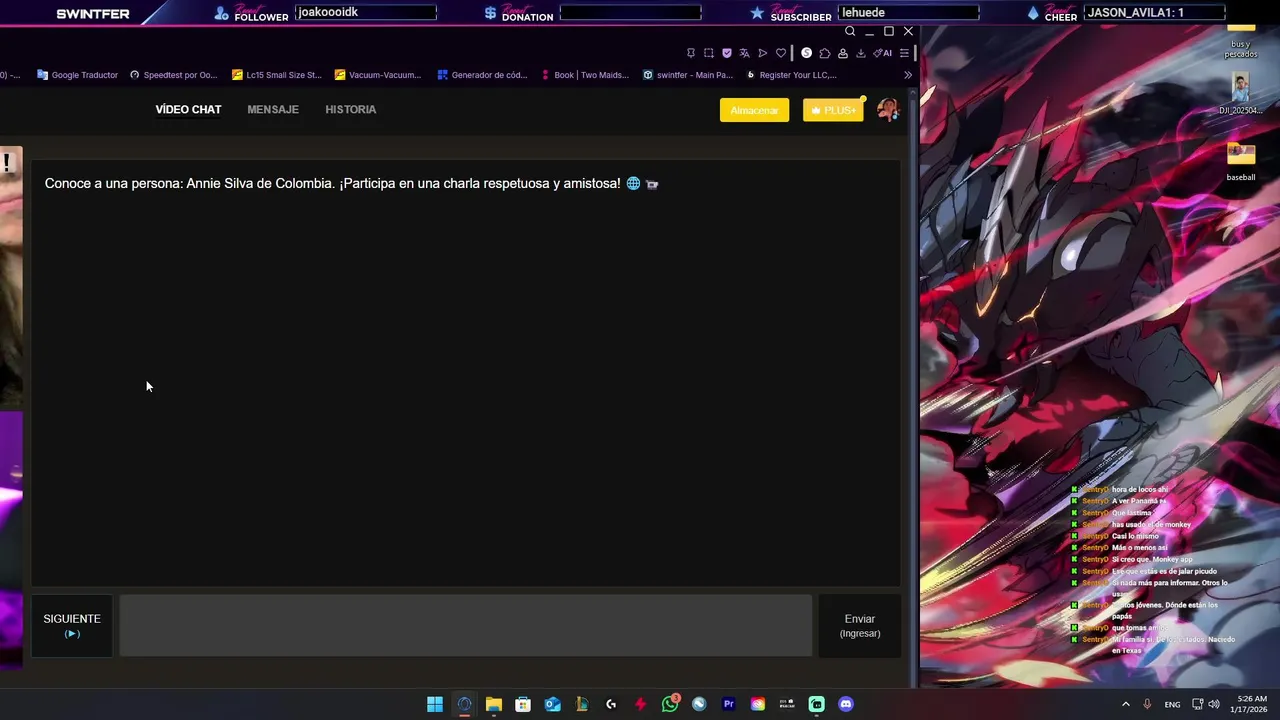1280x720 pixels.
Task: Click the pin icon in browser toolbar
Action: pyautogui.click(x=690, y=53)
